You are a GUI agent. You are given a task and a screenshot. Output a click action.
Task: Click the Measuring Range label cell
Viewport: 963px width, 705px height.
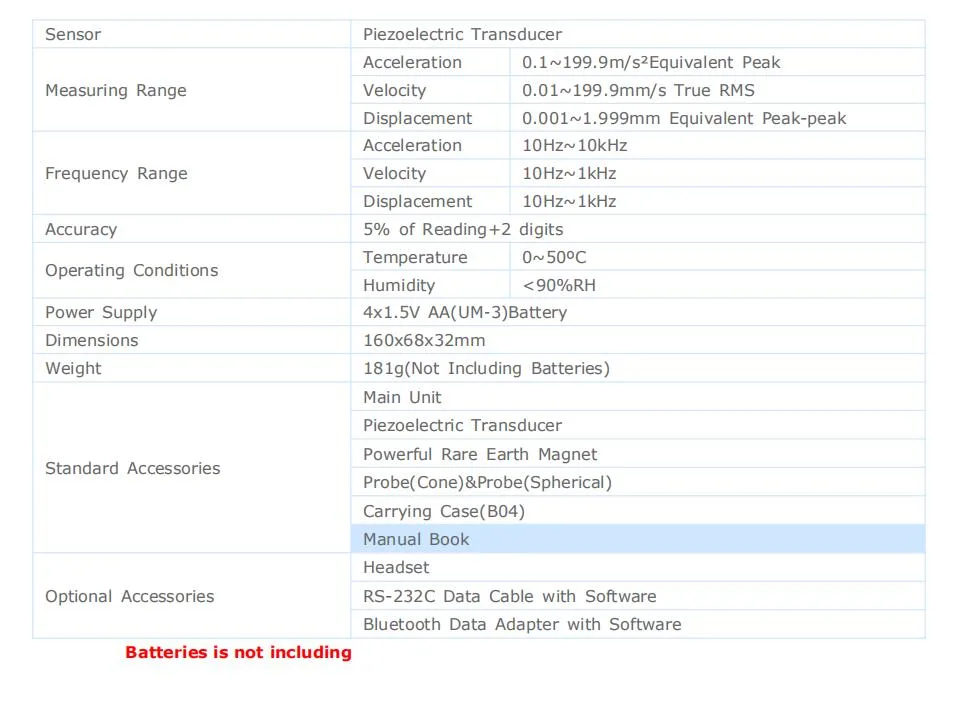191,90
